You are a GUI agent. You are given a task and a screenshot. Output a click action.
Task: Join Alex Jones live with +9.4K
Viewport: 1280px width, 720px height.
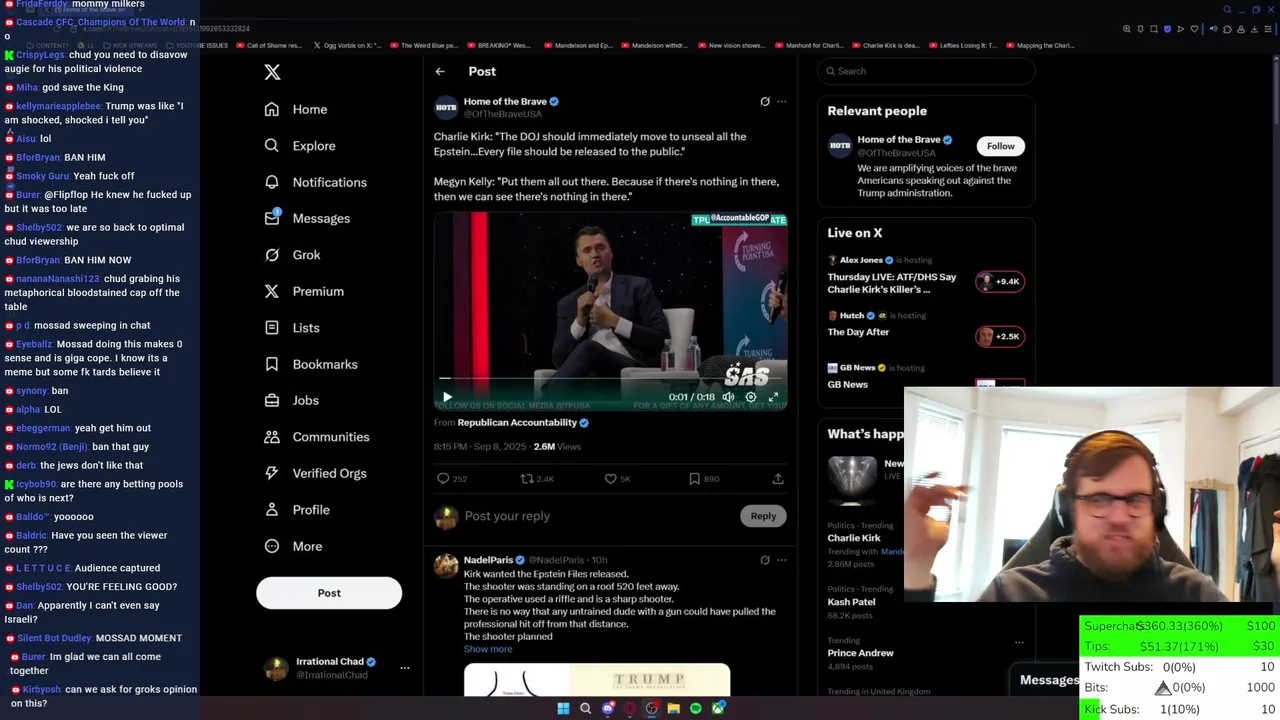[x=1000, y=281]
